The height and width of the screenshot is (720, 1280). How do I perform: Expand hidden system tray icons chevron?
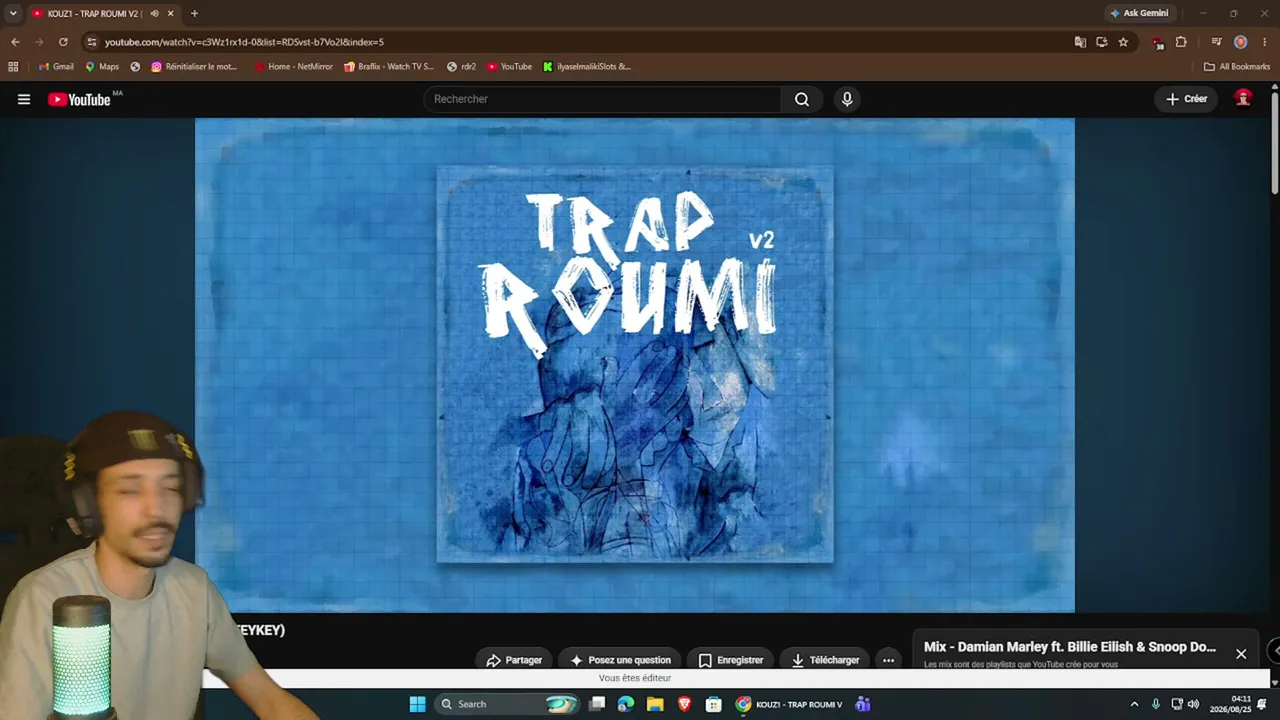pos(1134,704)
